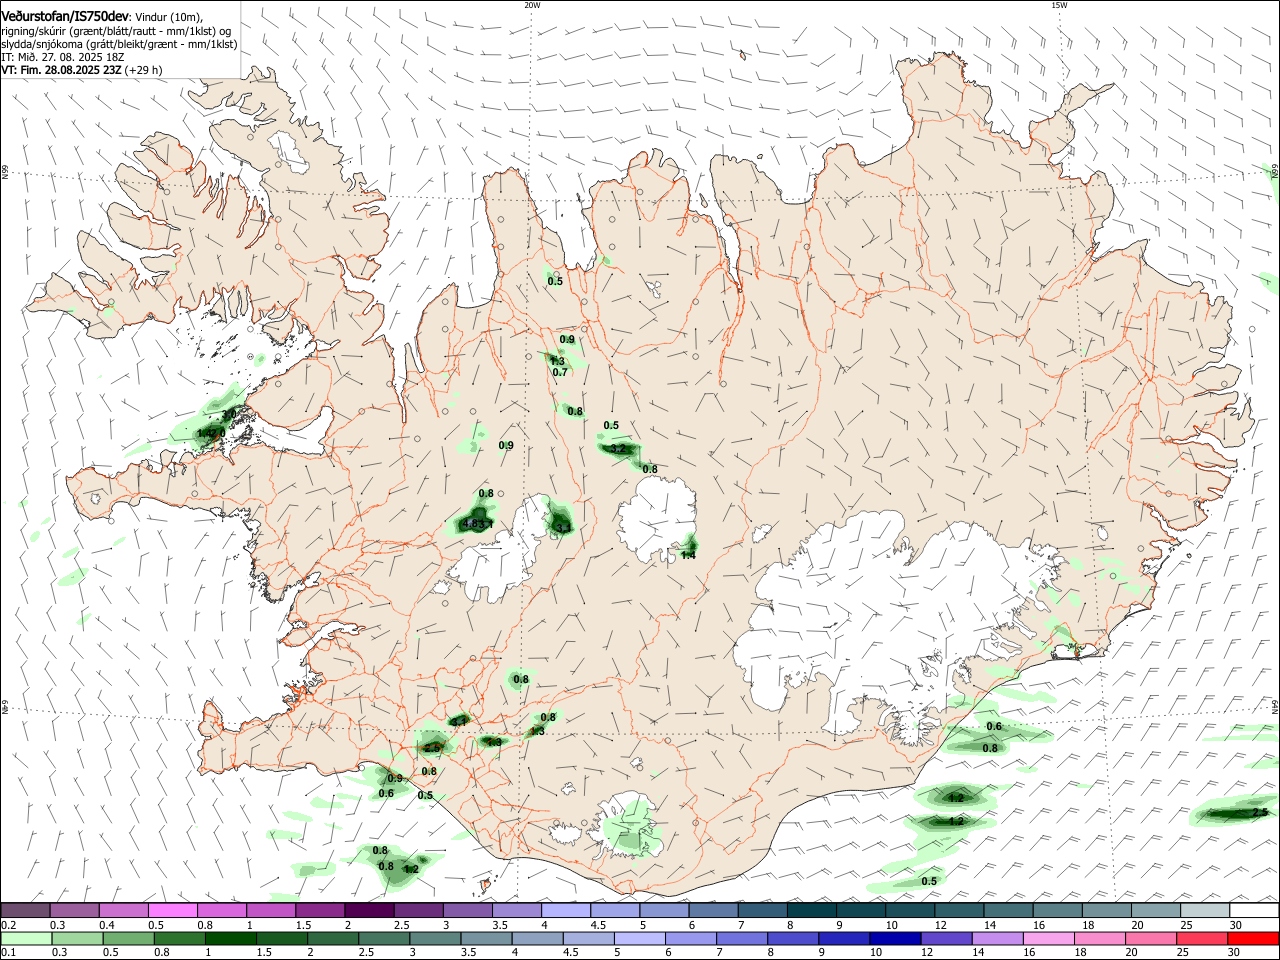Click the 64N latitude label on right edge
This screenshot has width=1280, height=960.
tap(1275, 707)
